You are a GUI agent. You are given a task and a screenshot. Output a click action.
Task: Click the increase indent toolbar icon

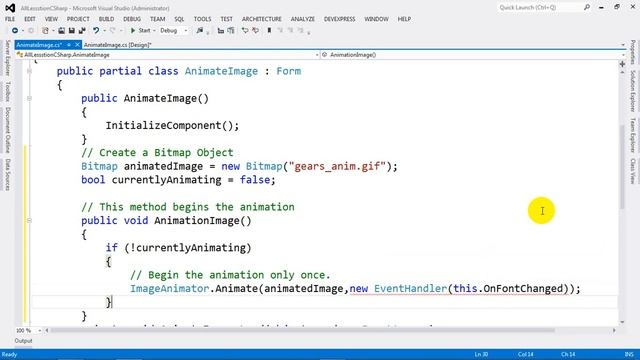231,31
